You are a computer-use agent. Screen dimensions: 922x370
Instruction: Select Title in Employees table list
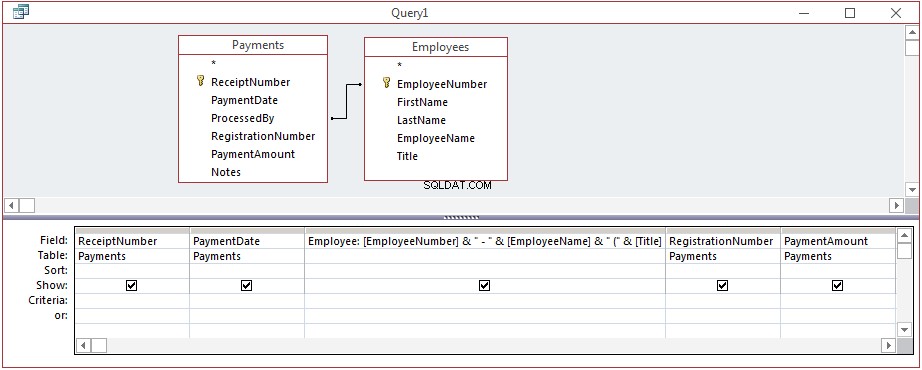point(407,156)
